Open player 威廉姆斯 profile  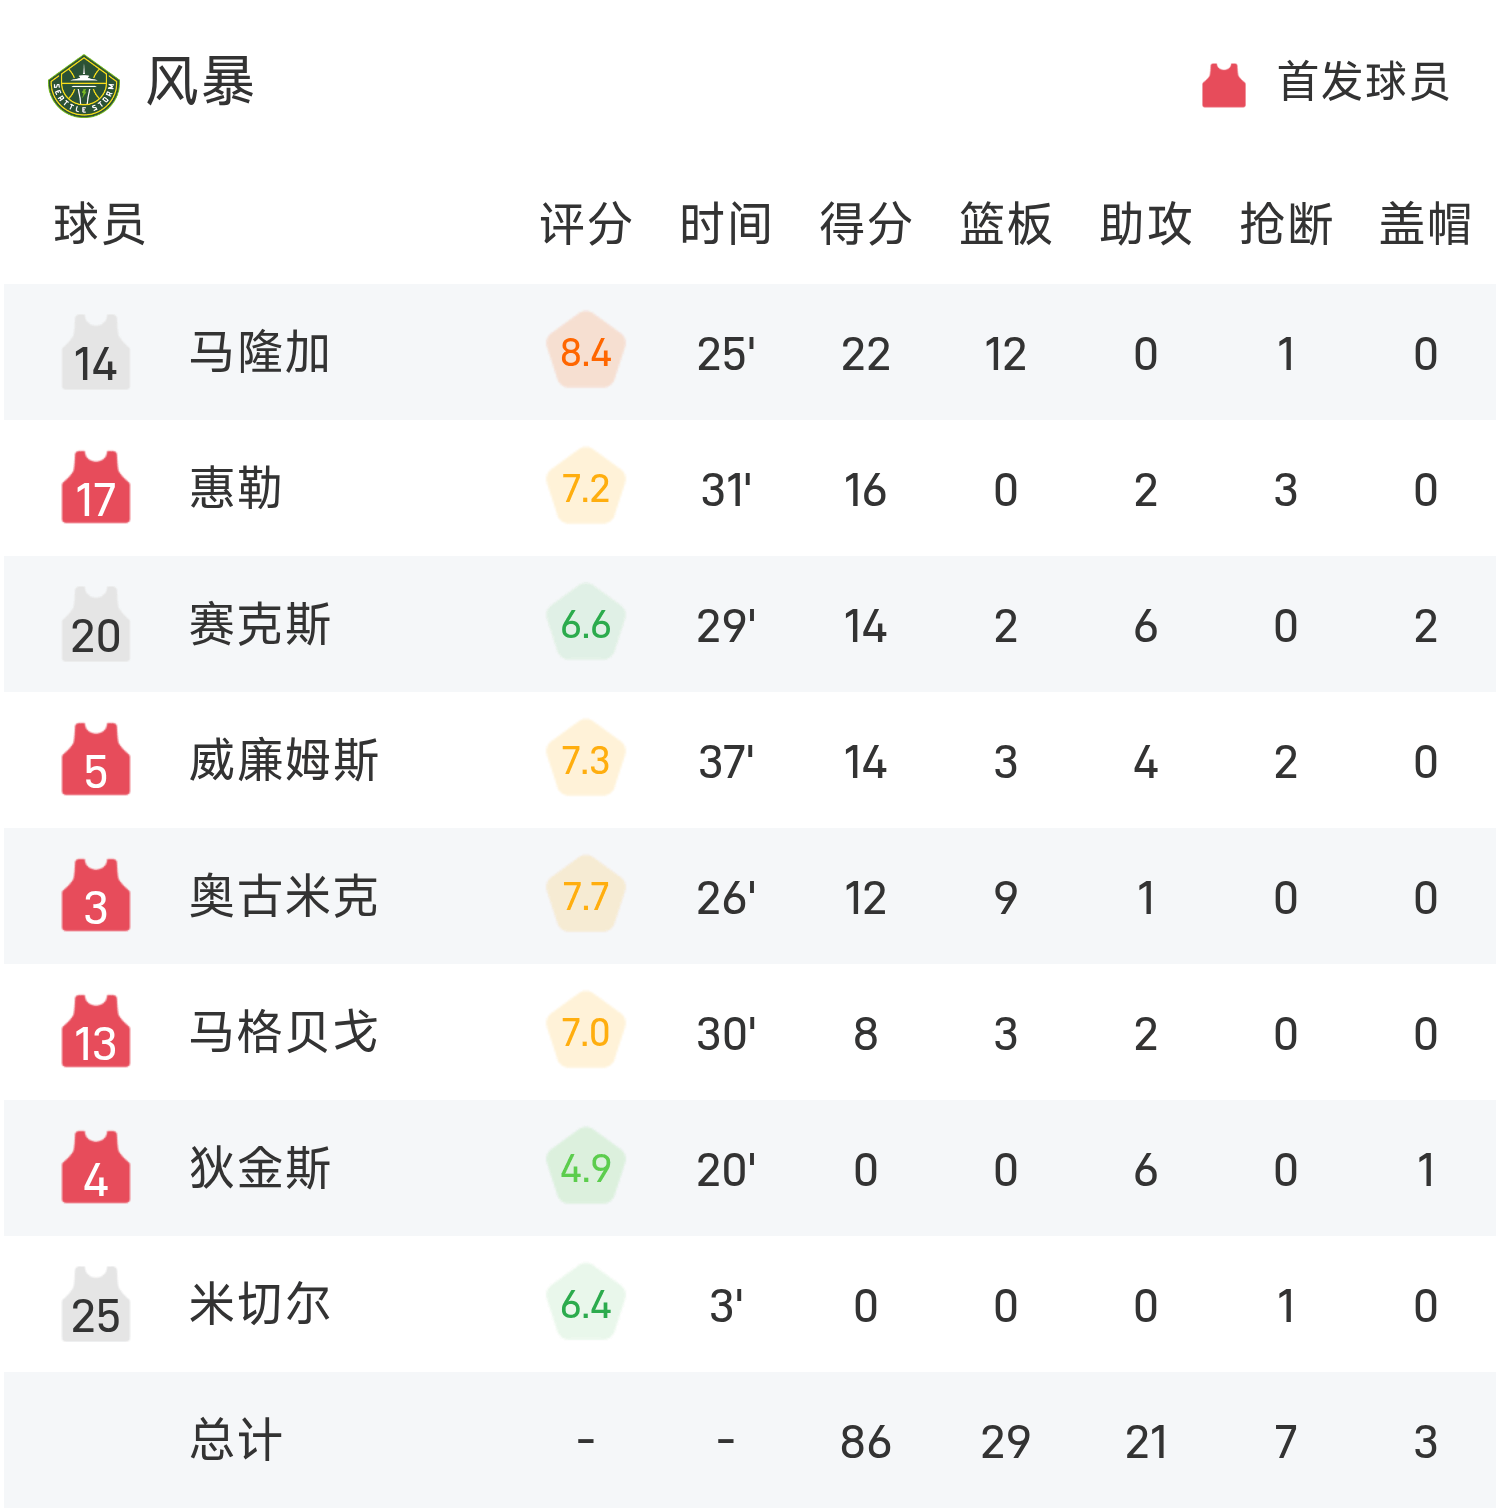click(284, 760)
